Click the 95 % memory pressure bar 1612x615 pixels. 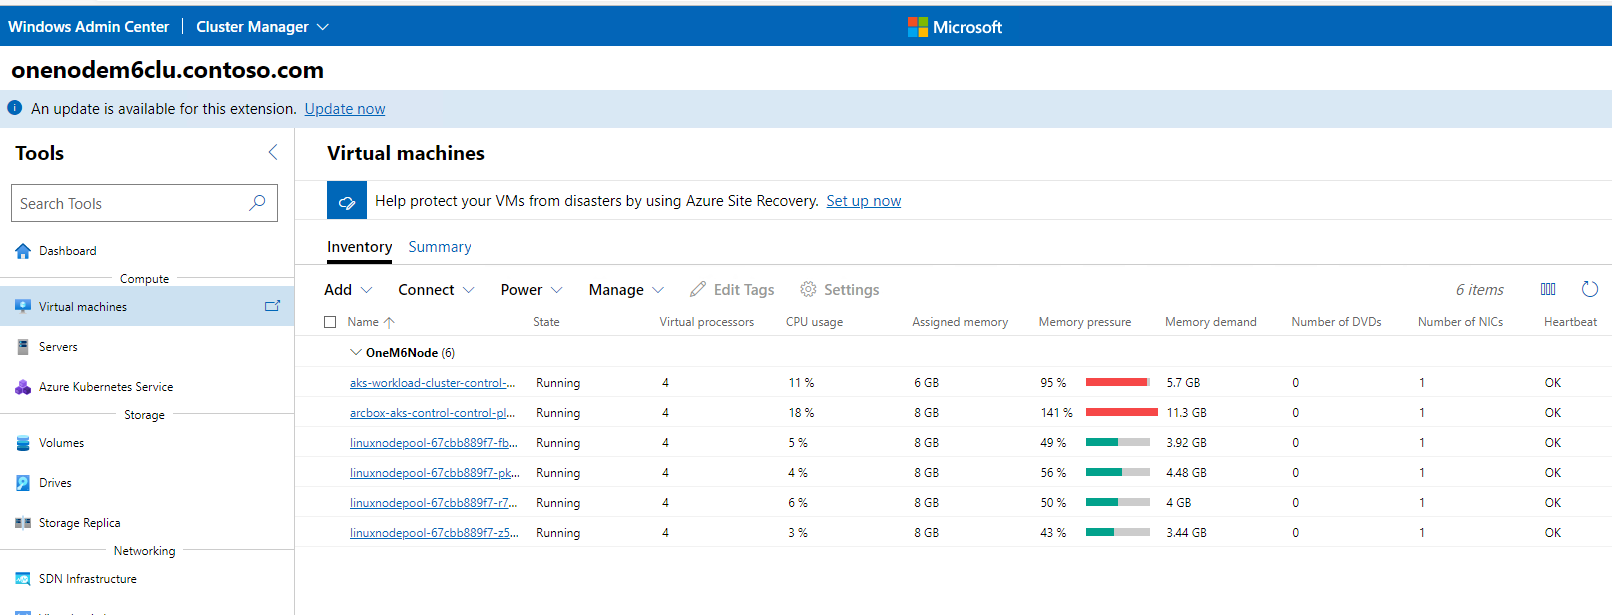(1117, 382)
